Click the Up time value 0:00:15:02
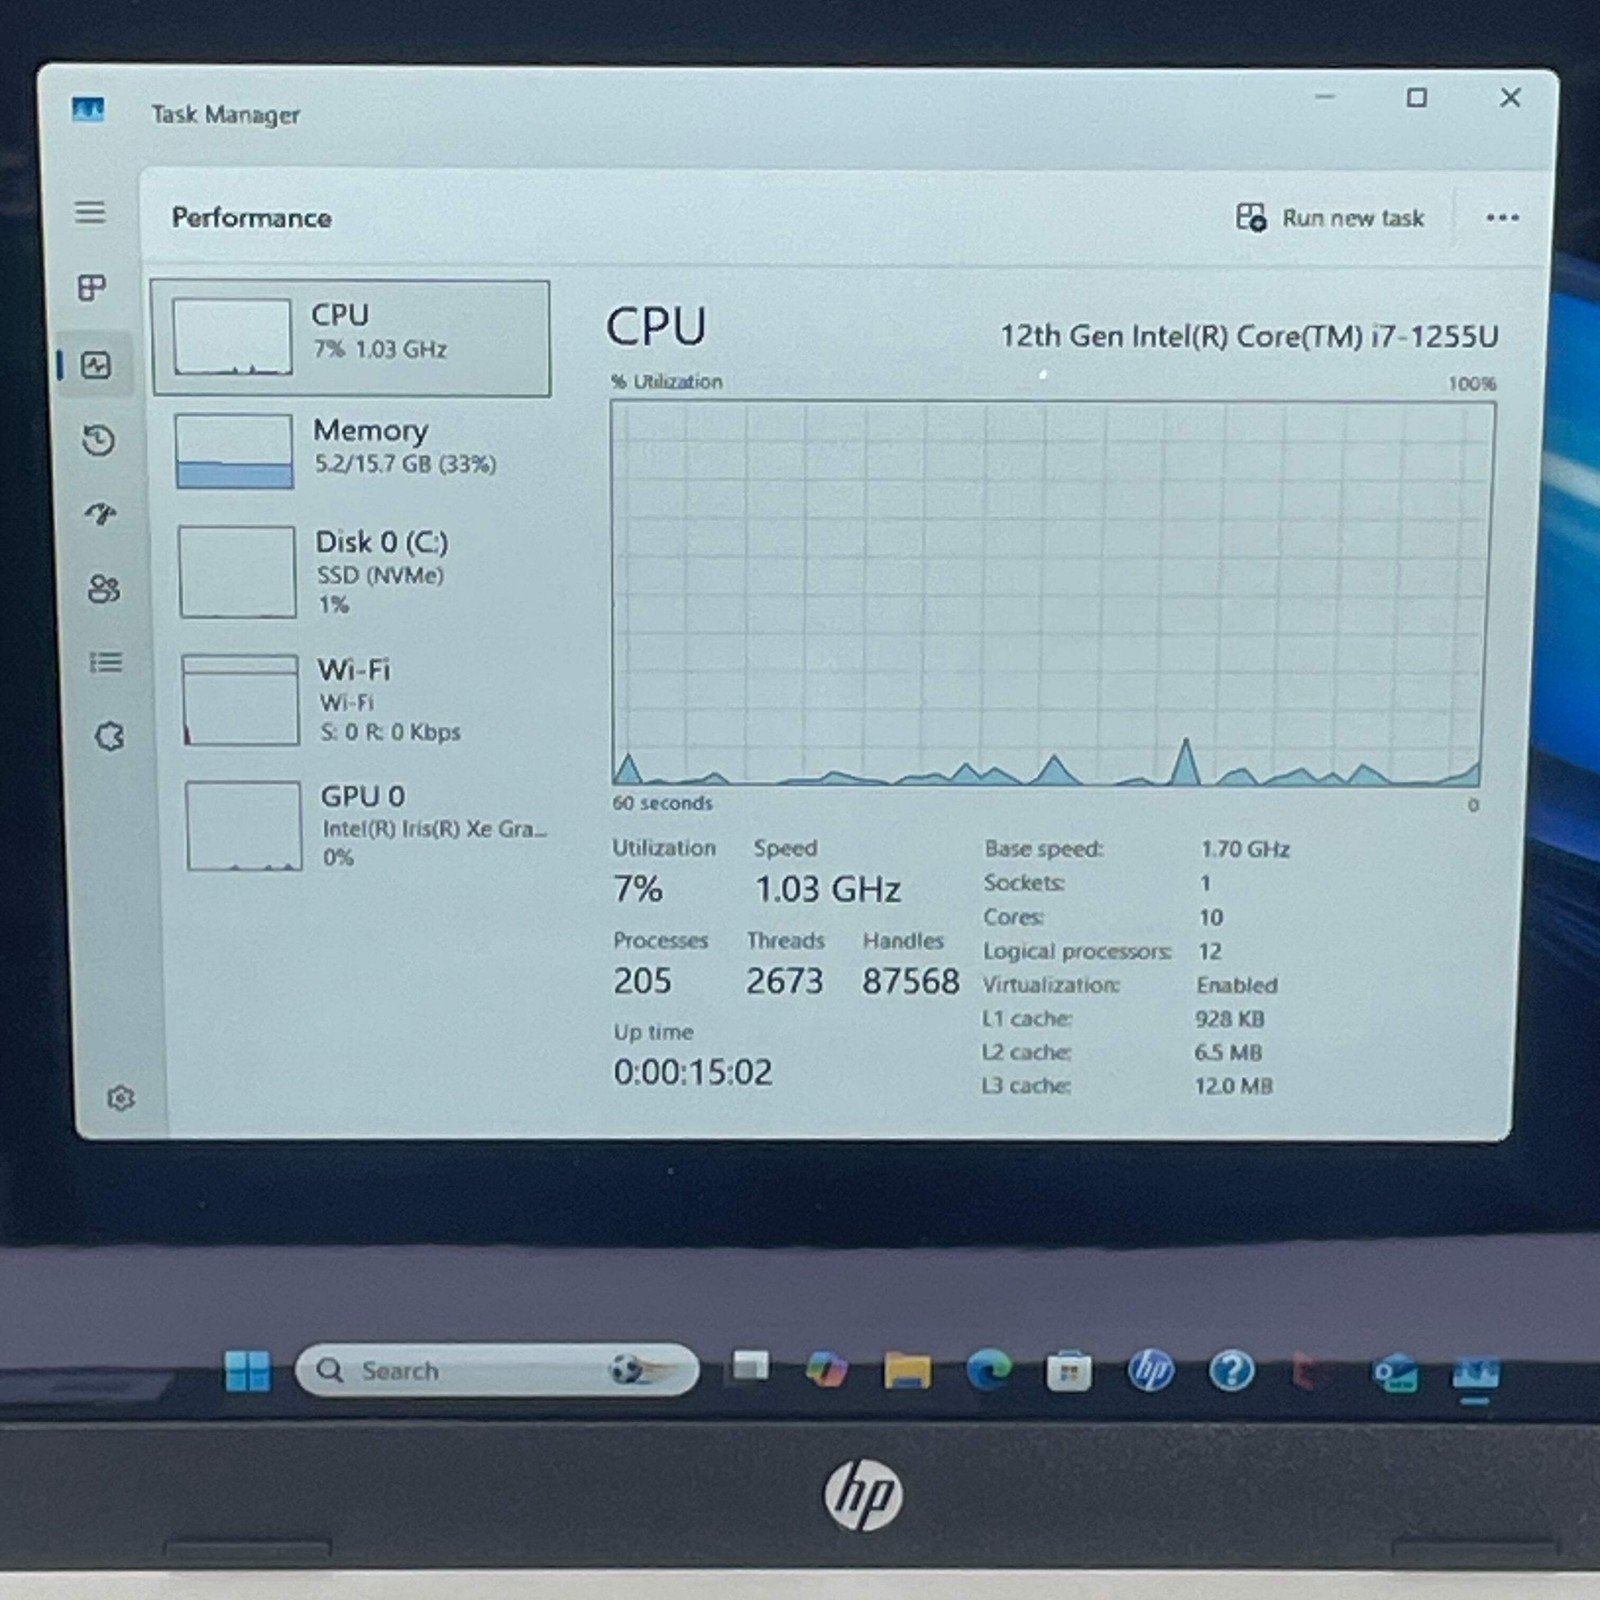The image size is (1600, 1600). click(693, 1073)
